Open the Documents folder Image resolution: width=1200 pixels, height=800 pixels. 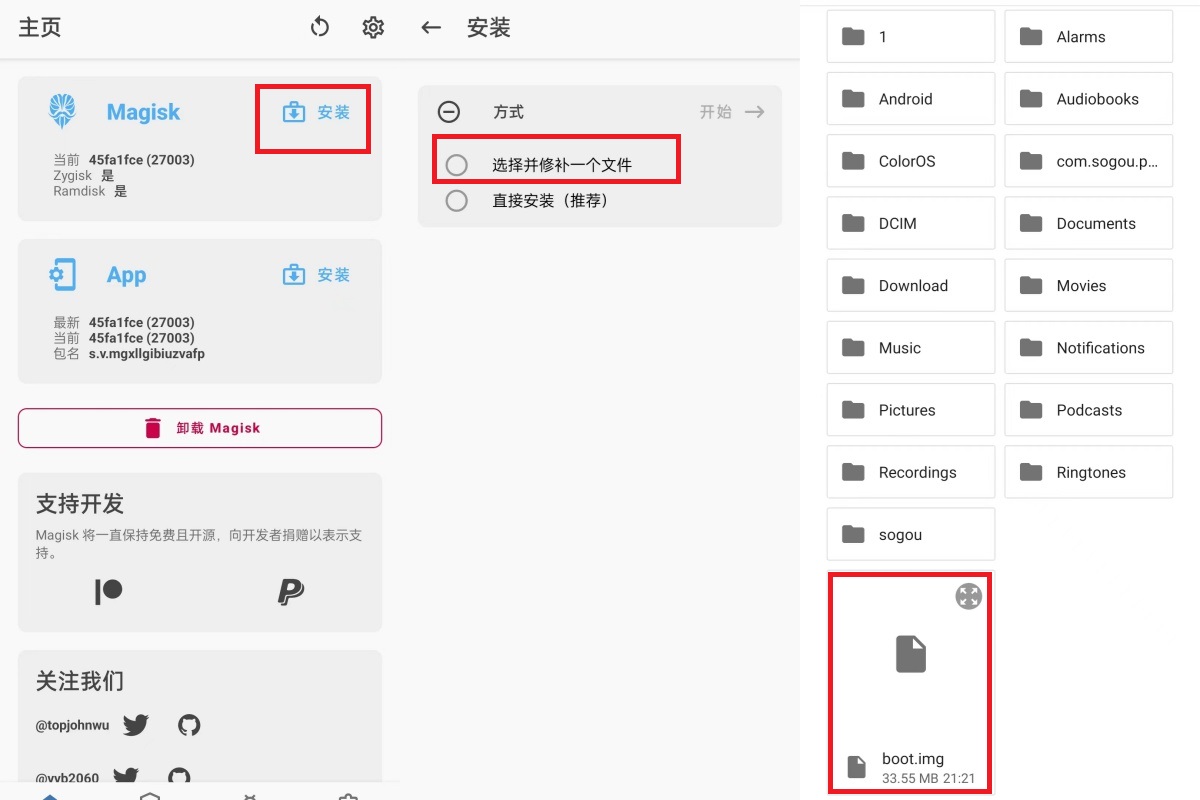[1088, 224]
